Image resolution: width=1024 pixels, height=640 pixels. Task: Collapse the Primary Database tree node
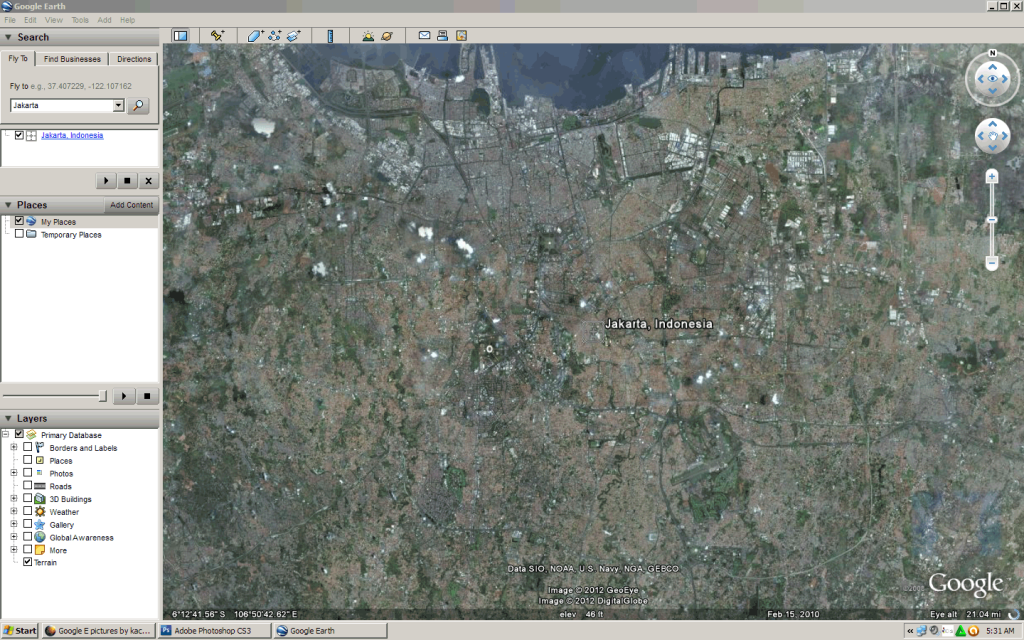pyautogui.click(x=5, y=434)
